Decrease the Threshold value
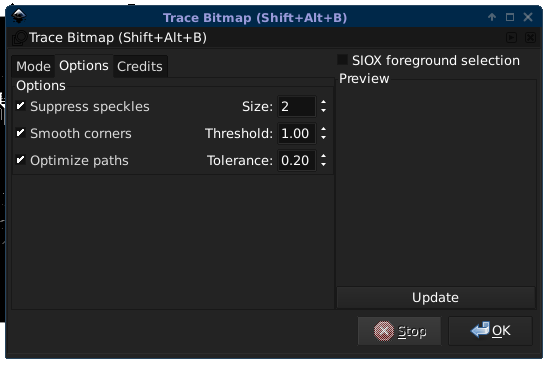 click(x=323, y=137)
